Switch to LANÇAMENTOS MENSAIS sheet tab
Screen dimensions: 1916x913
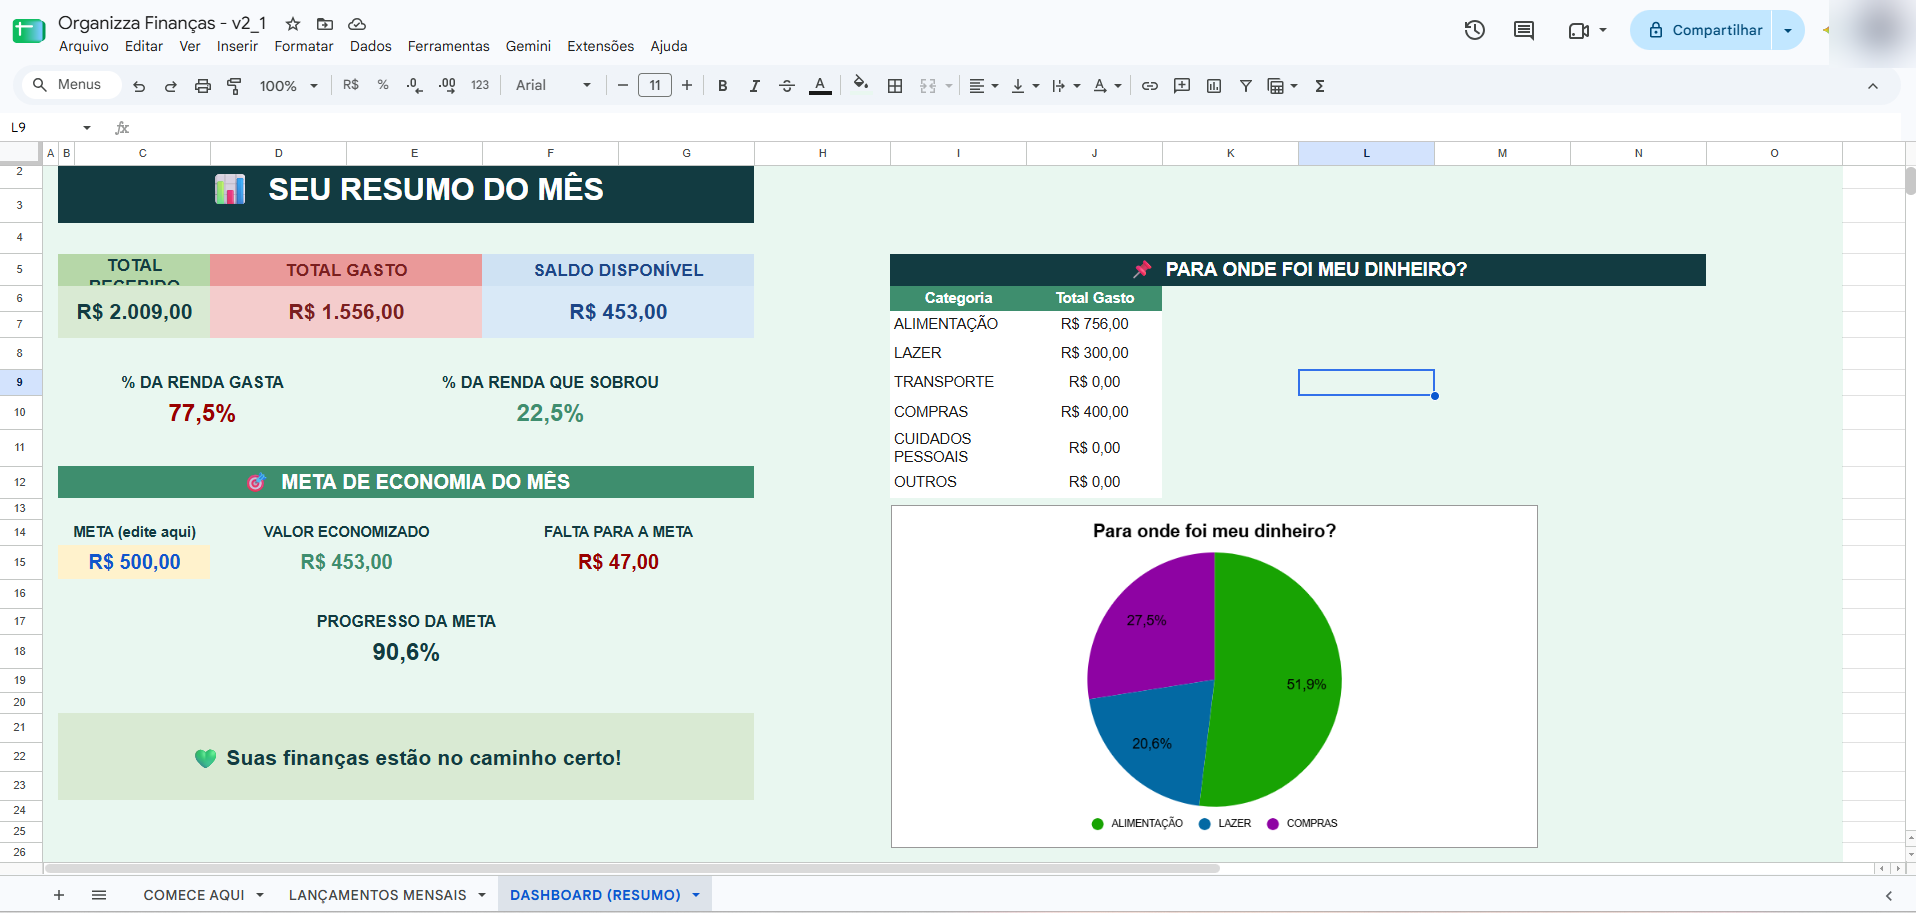[378, 895]
